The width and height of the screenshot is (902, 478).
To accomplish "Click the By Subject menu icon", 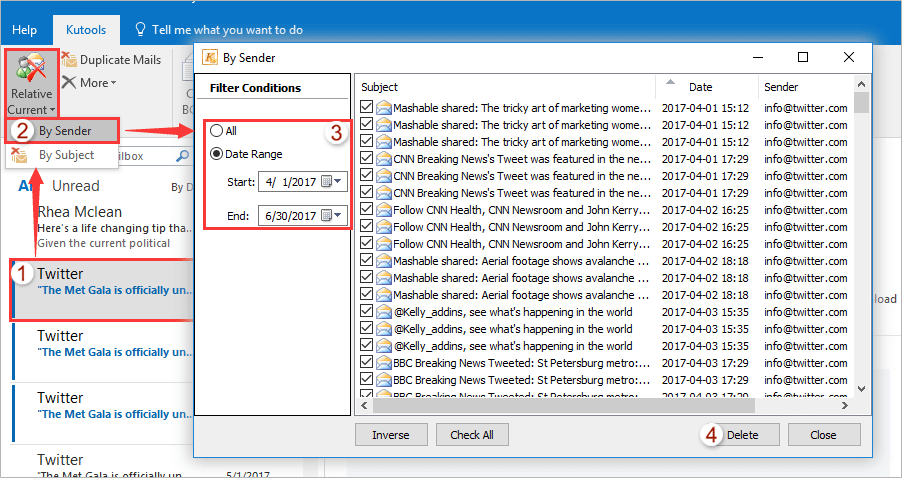I will pyautogui.click(x=20, y=155).
